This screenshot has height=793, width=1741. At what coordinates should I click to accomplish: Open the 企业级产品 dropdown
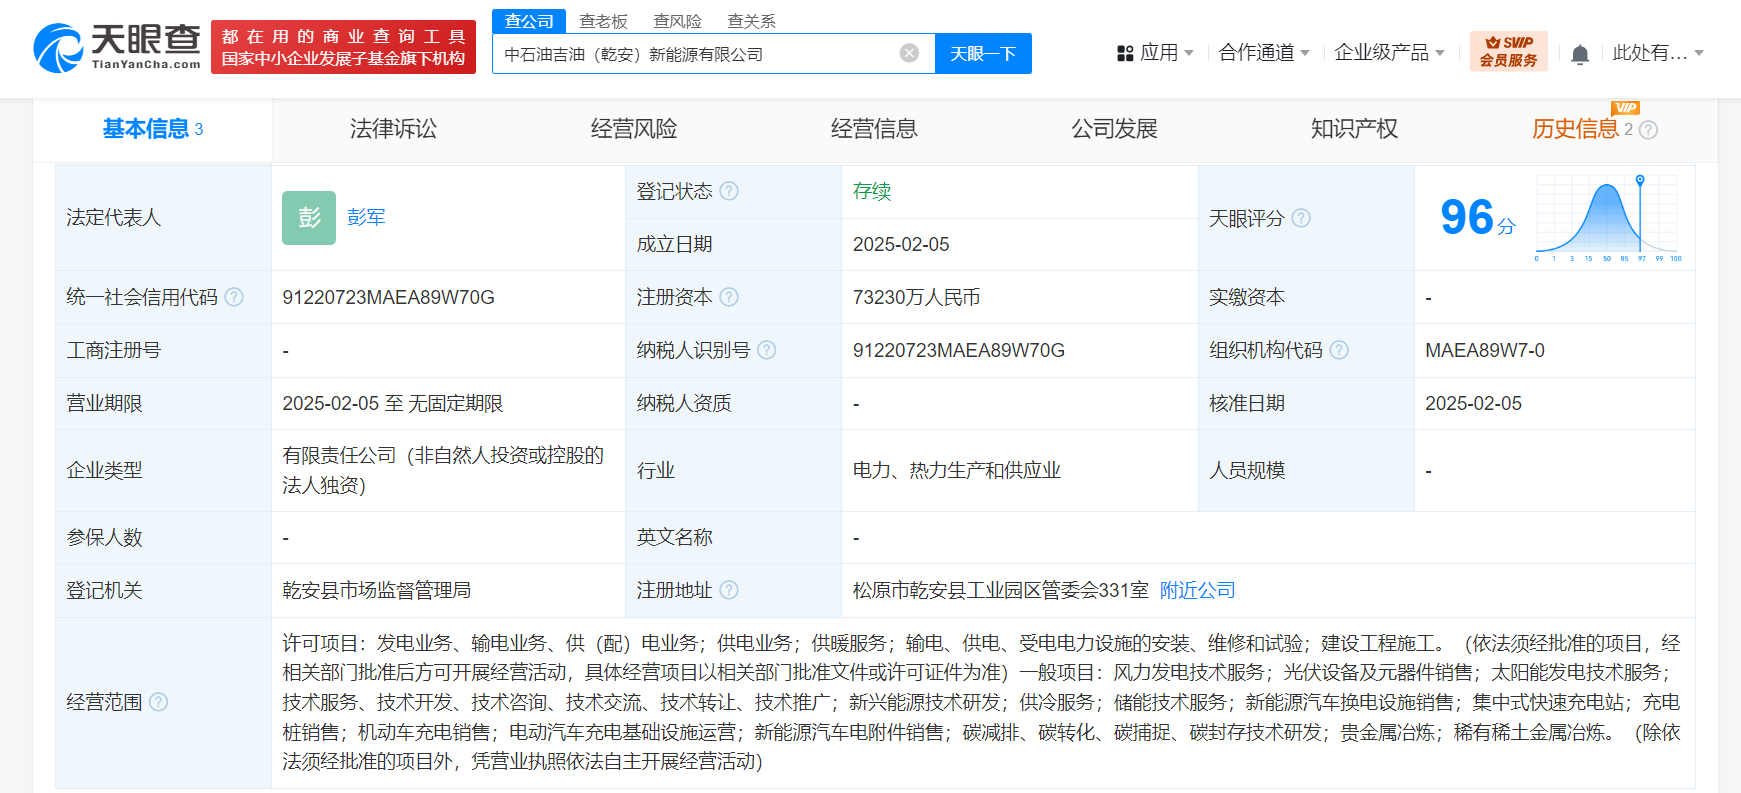point(1389,53)
